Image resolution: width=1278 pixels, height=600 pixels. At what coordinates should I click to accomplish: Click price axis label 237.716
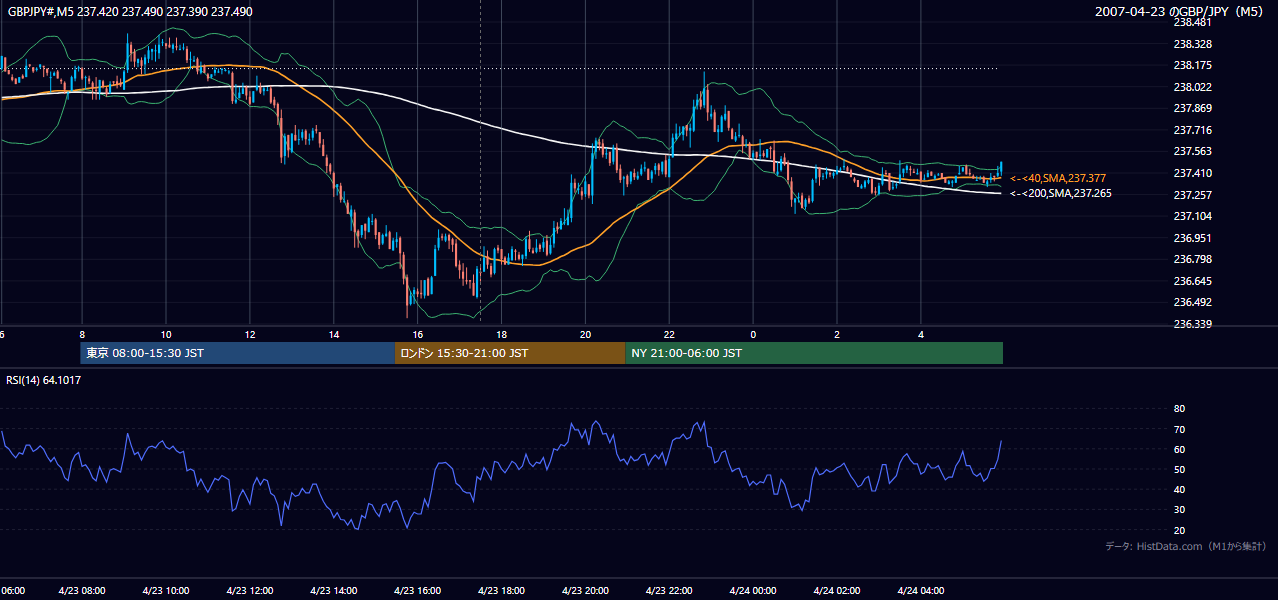click(x=1192, y=130)
